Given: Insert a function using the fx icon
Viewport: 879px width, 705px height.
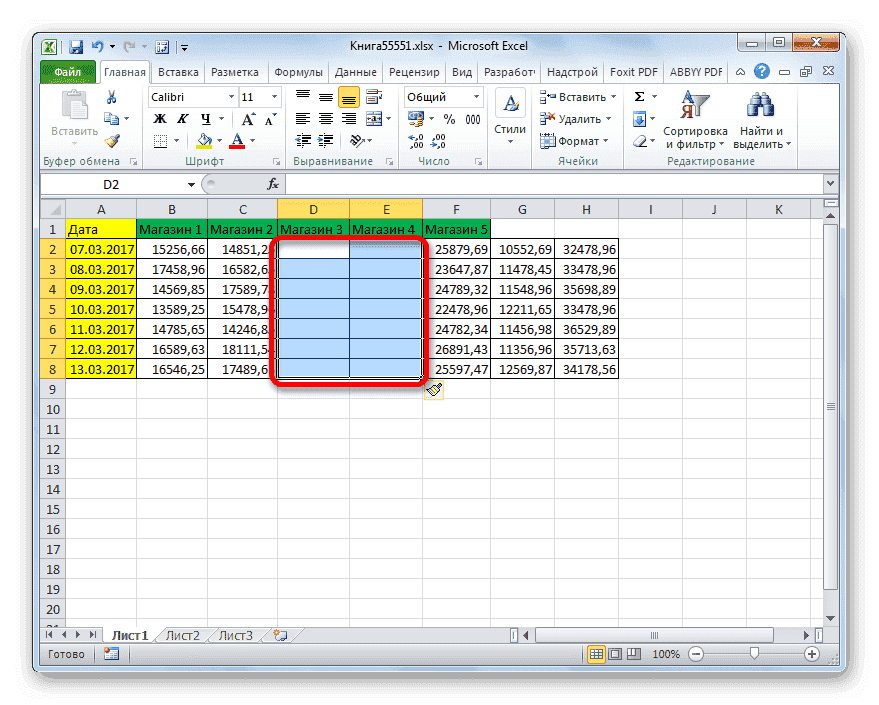Looking at the screenshot, I should pos(271,183).
